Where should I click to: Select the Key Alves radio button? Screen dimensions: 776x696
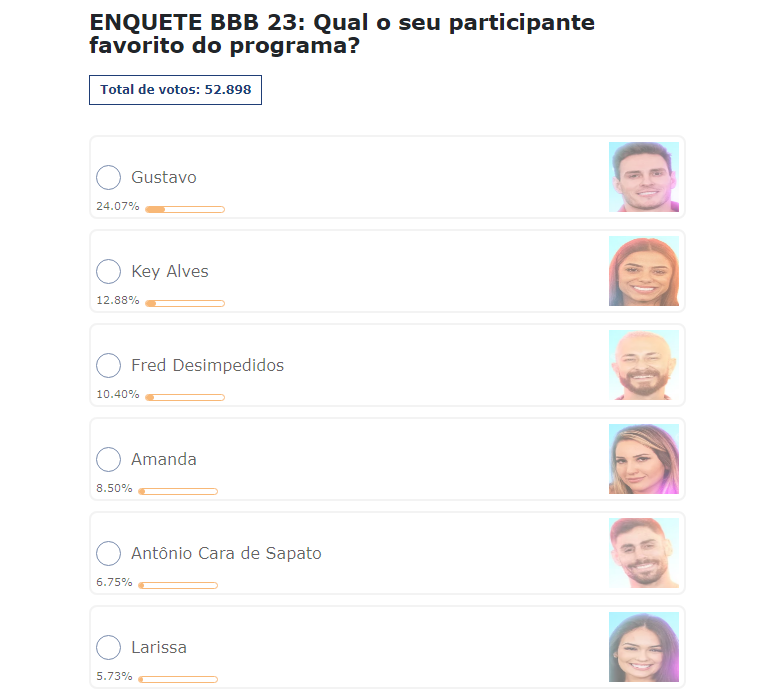108,272
